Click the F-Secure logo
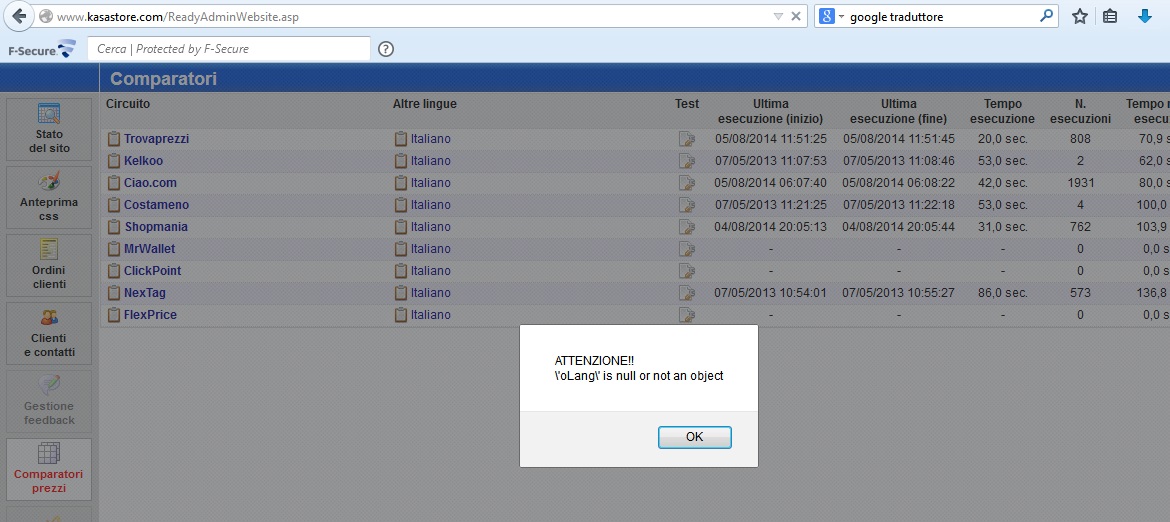Viewport: 1170px width, 522px height. click(42, 49)
